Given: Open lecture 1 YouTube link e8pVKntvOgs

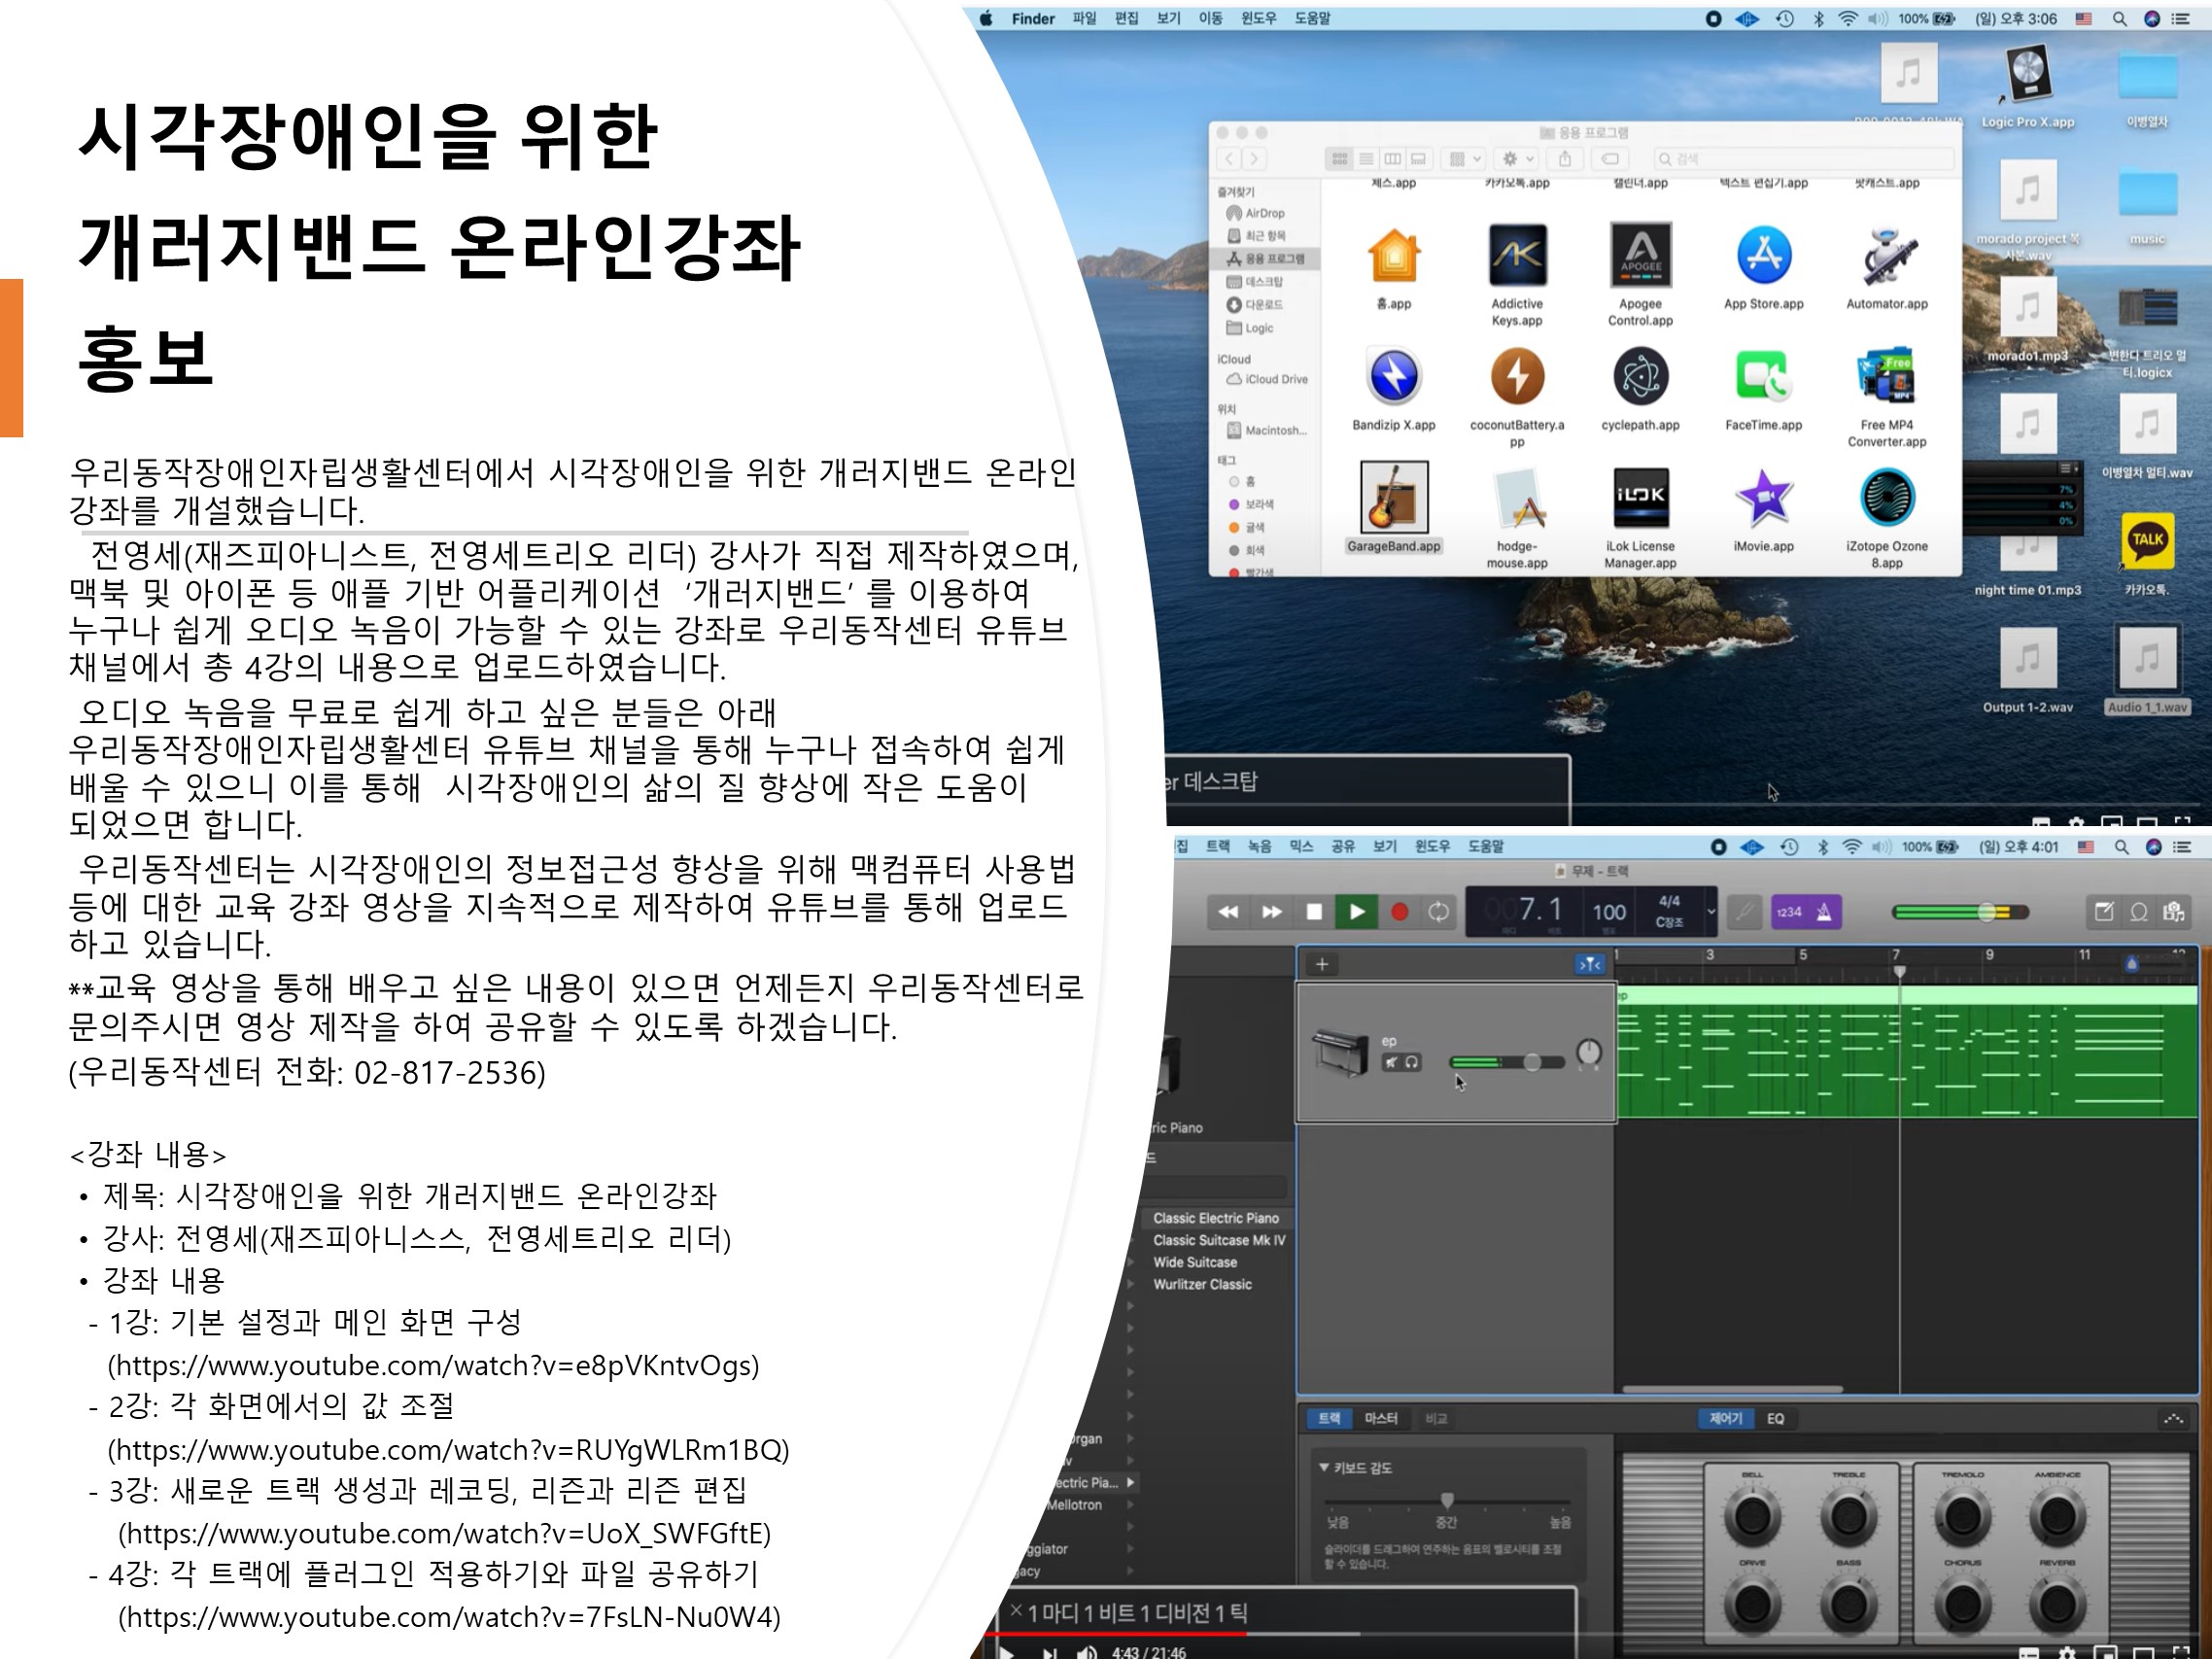Looking at the screenshot, I should pyautogui.click(x=433, y=1365).
